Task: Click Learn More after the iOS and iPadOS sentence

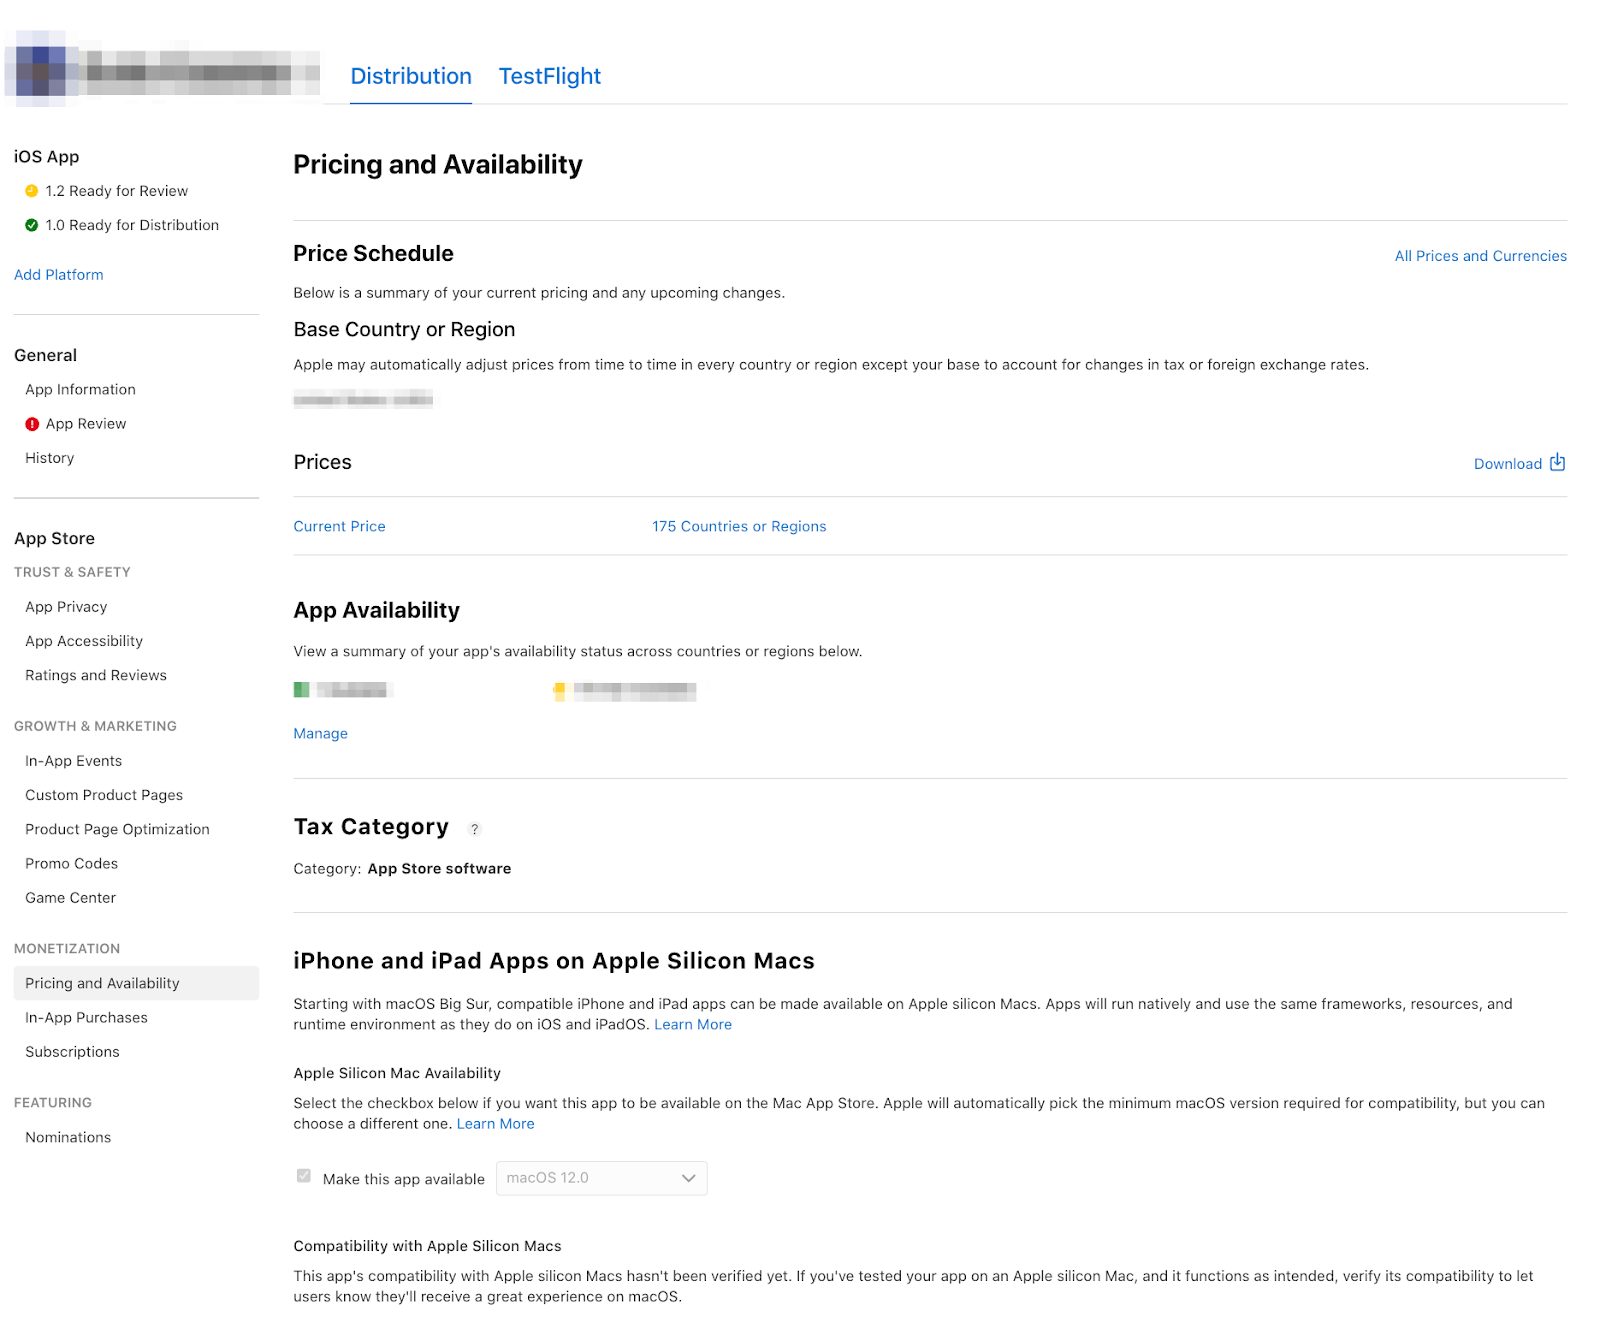Action: click(693, 1025)
